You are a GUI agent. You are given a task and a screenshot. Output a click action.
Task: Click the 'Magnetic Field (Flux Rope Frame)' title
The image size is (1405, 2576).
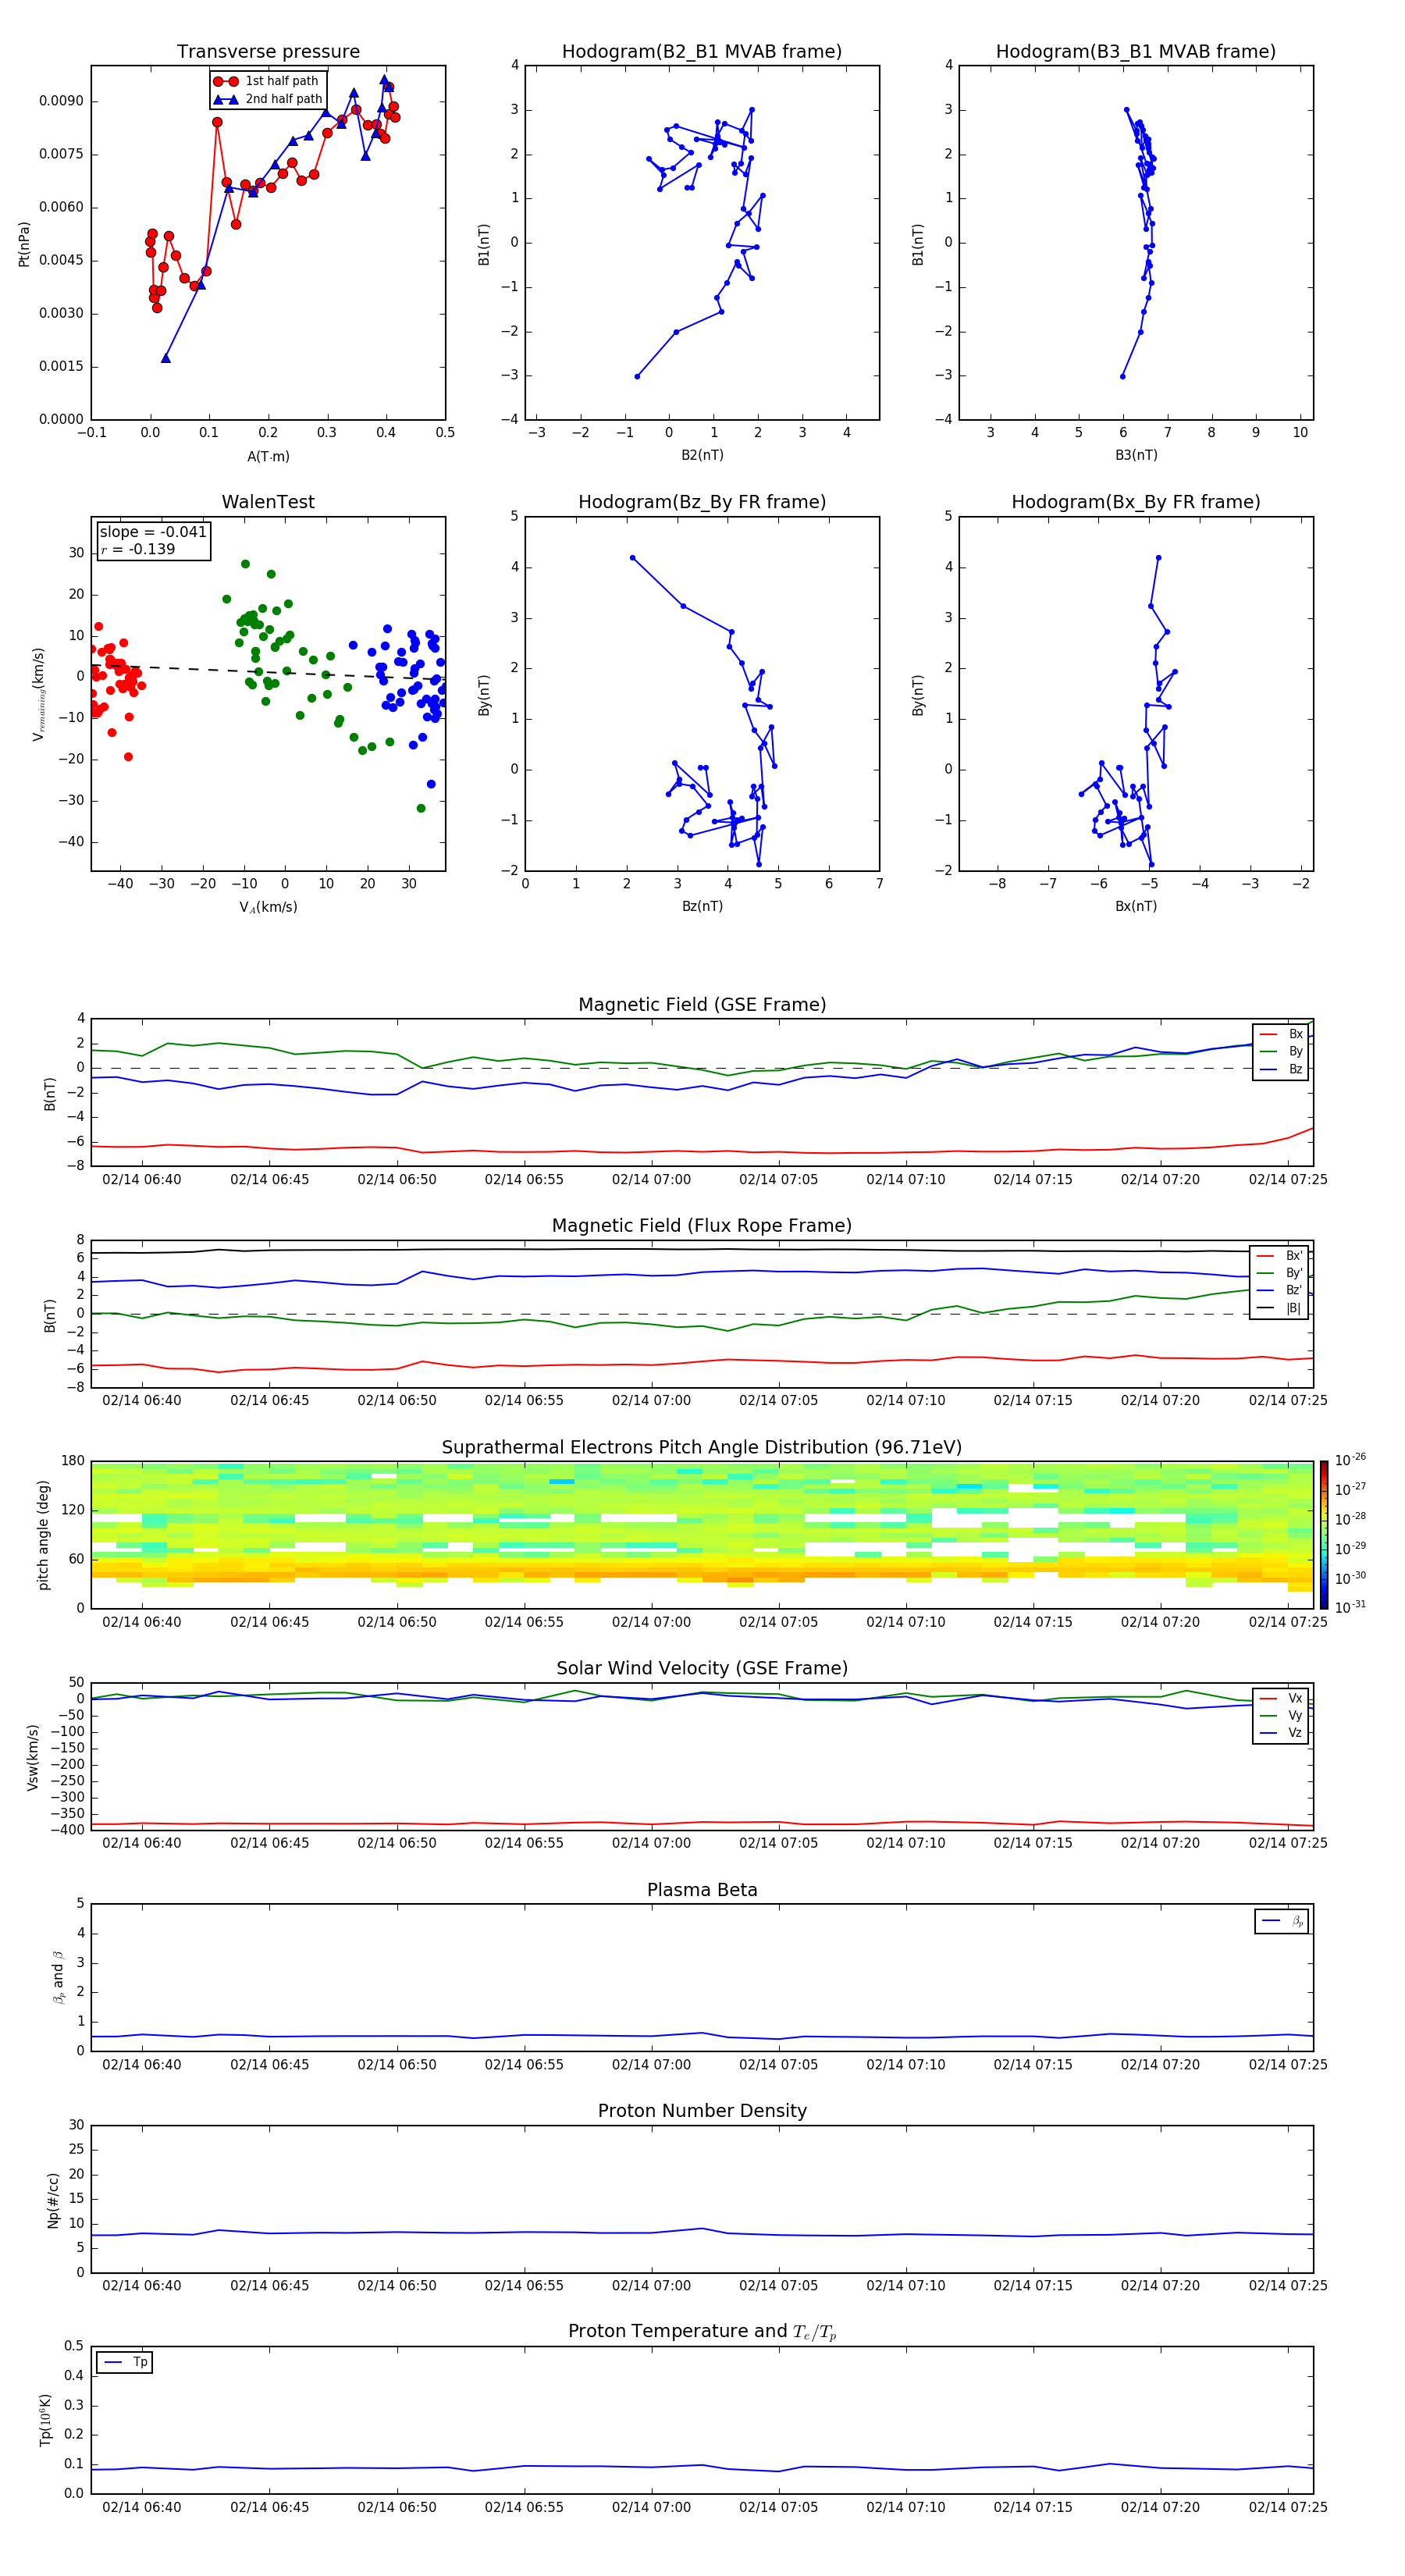(702, 1226)
